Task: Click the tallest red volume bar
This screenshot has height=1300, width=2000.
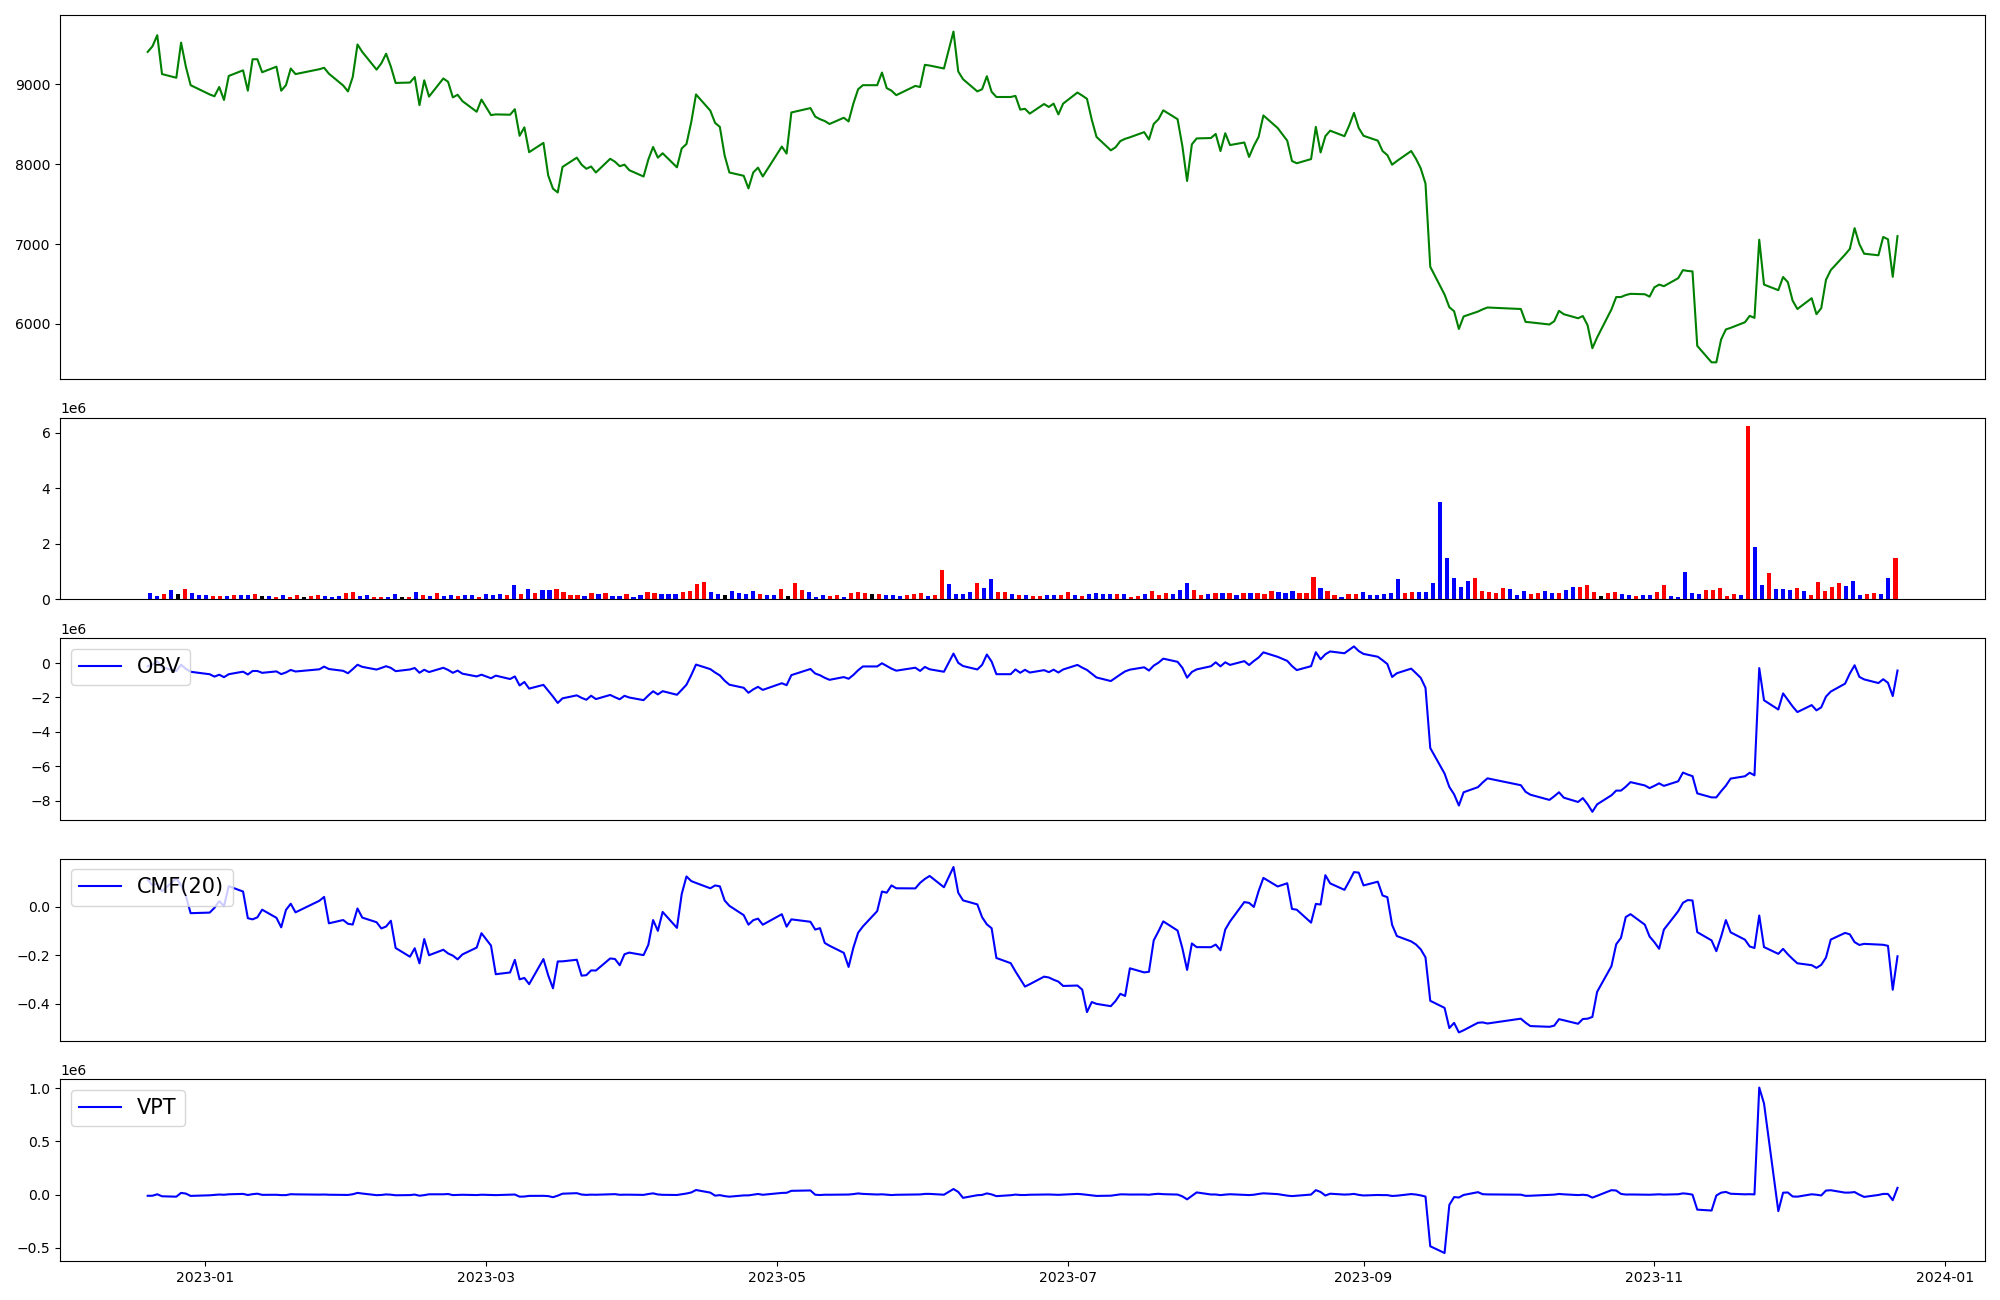Action: tap(1748, 512)
